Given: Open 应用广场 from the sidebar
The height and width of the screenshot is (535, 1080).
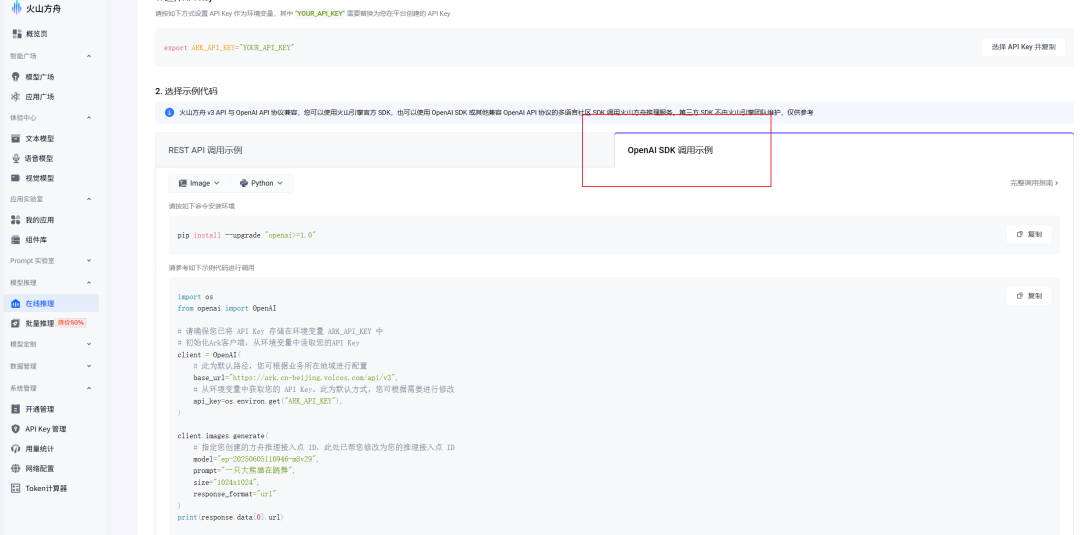Looking at the screenshot, I should [39, 97].
